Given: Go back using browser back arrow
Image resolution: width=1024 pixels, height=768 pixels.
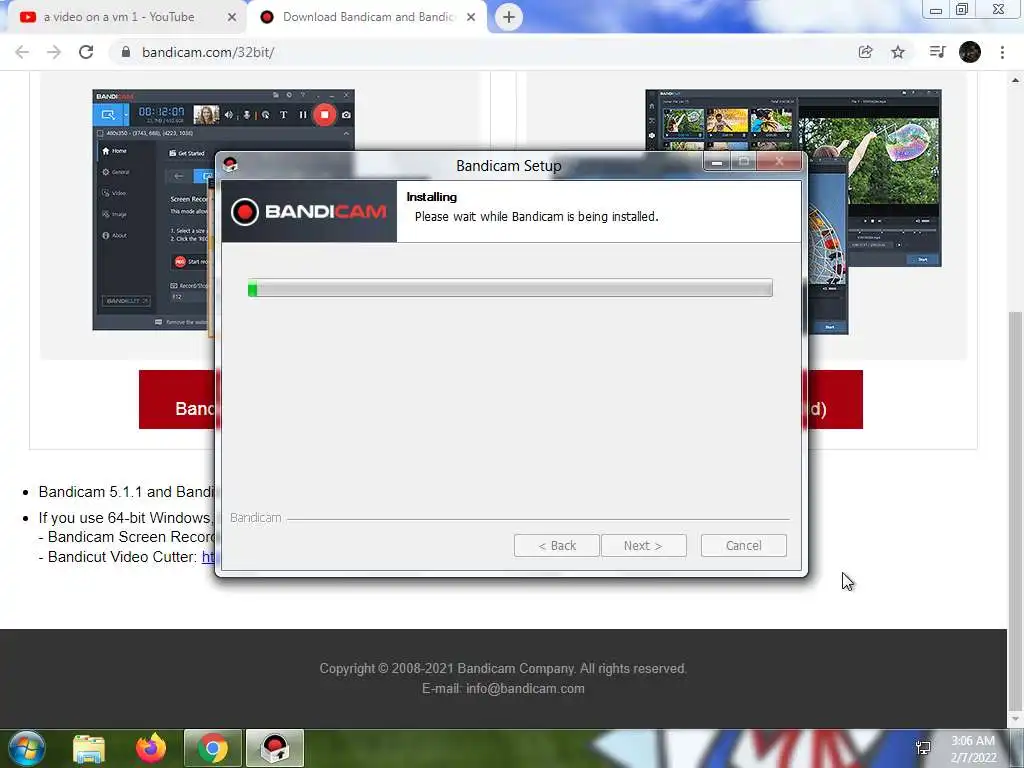Looking at the screenshot, I should pyautogui.click(x=22, y=52).
